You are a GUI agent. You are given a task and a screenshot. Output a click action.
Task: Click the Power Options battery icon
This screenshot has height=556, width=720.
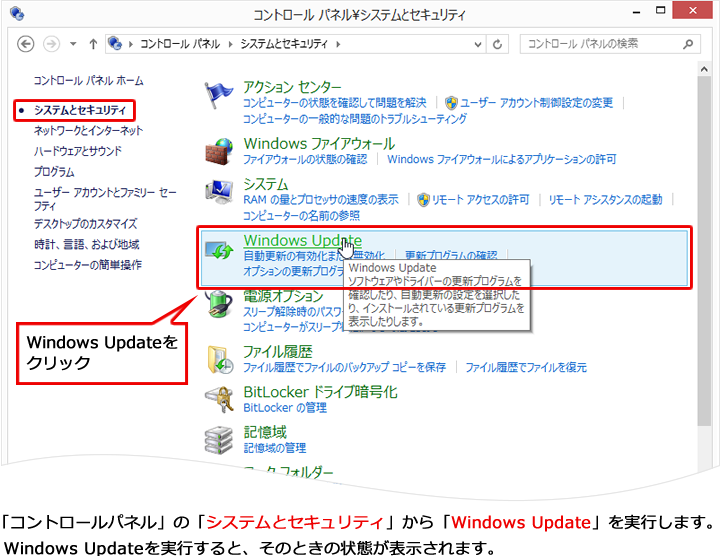point(218,304)
